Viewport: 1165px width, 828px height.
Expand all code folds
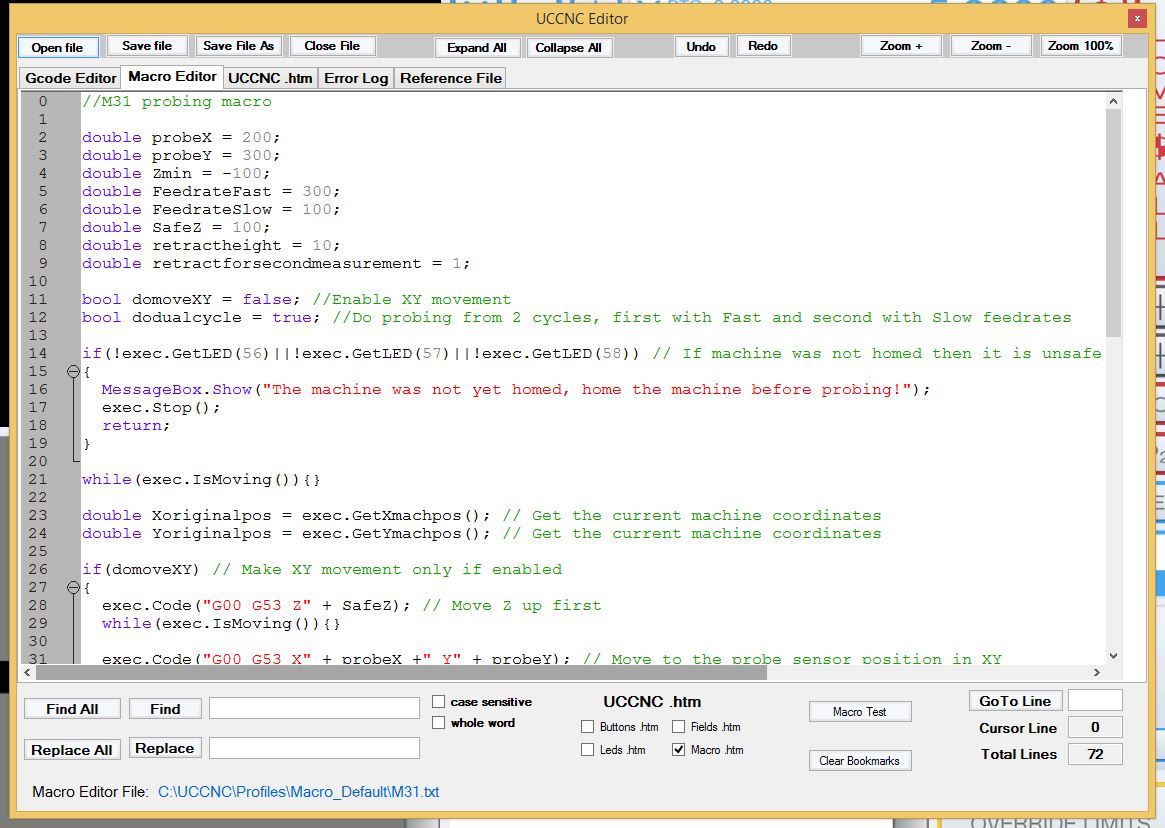[x=477, y=48]
